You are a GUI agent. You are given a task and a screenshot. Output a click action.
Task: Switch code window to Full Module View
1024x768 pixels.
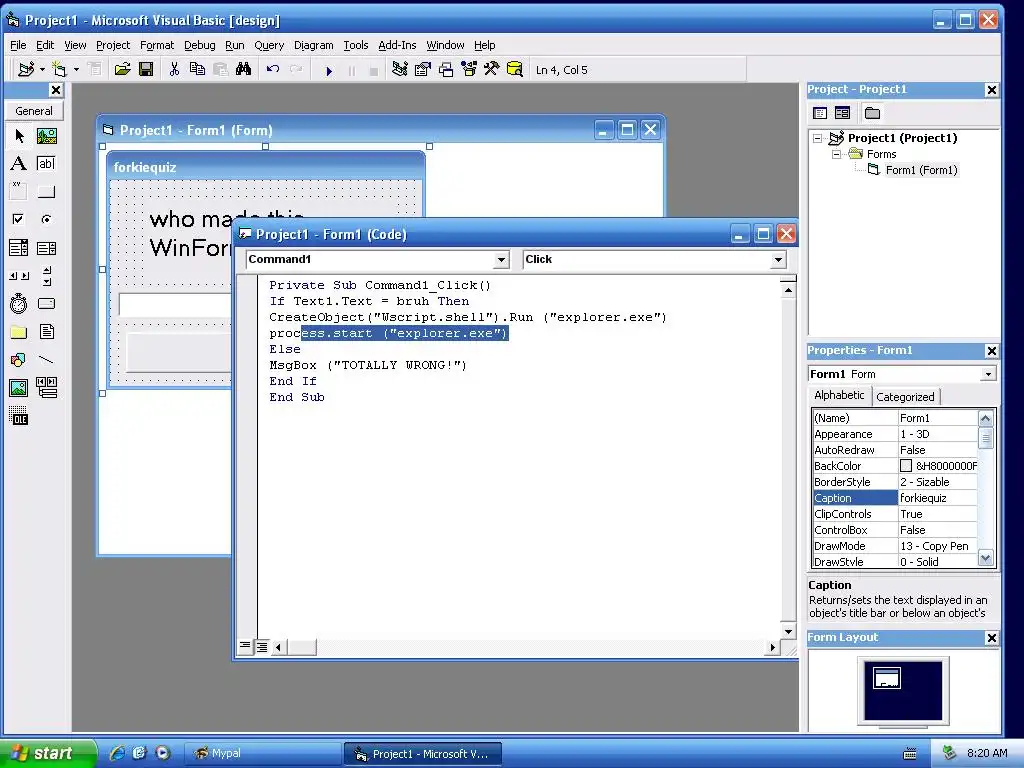click(261, 647)
